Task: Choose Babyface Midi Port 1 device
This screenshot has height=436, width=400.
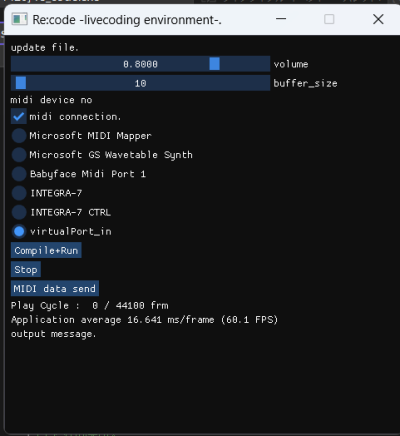Action: (19, 174)
